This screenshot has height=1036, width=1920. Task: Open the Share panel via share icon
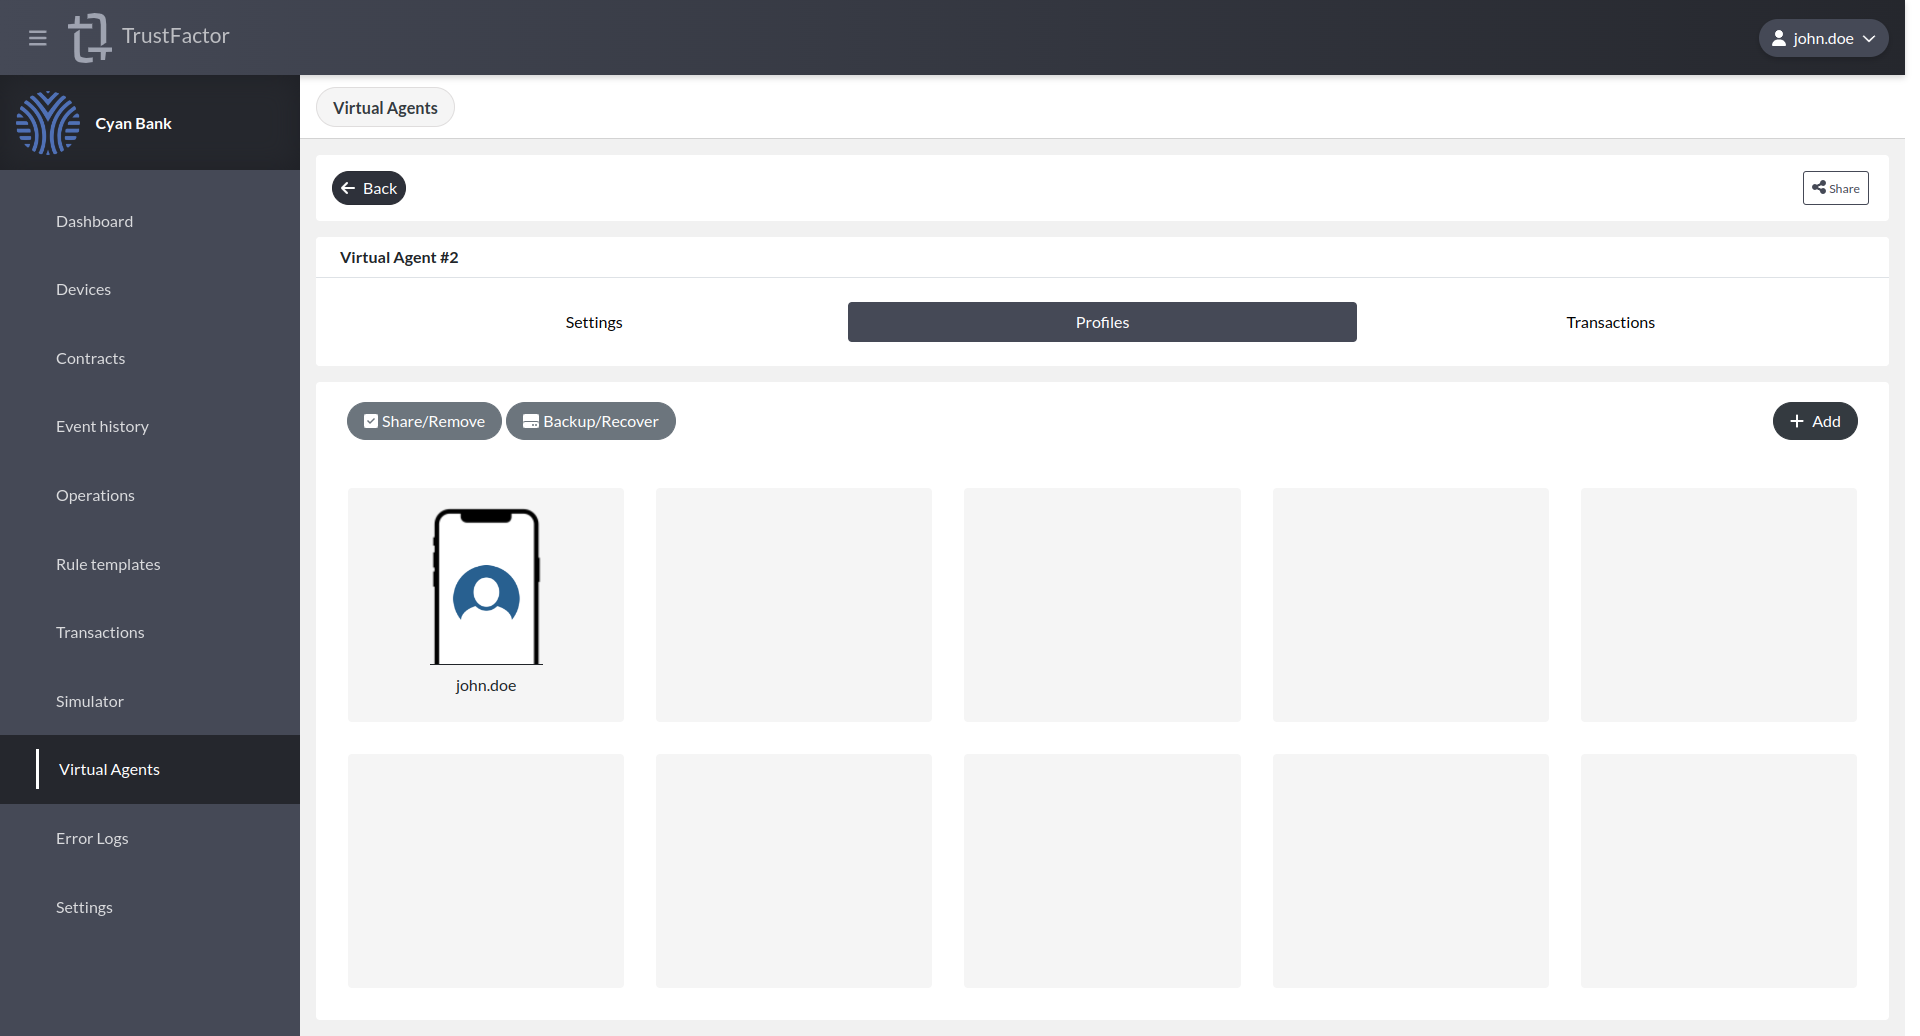pos(1820,187)
